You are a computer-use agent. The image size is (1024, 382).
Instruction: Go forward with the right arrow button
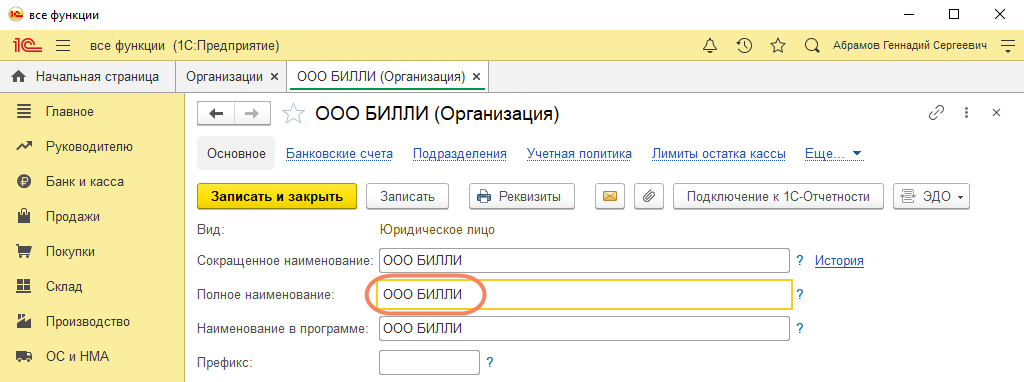pyautogui.click(x=252, y=114)
